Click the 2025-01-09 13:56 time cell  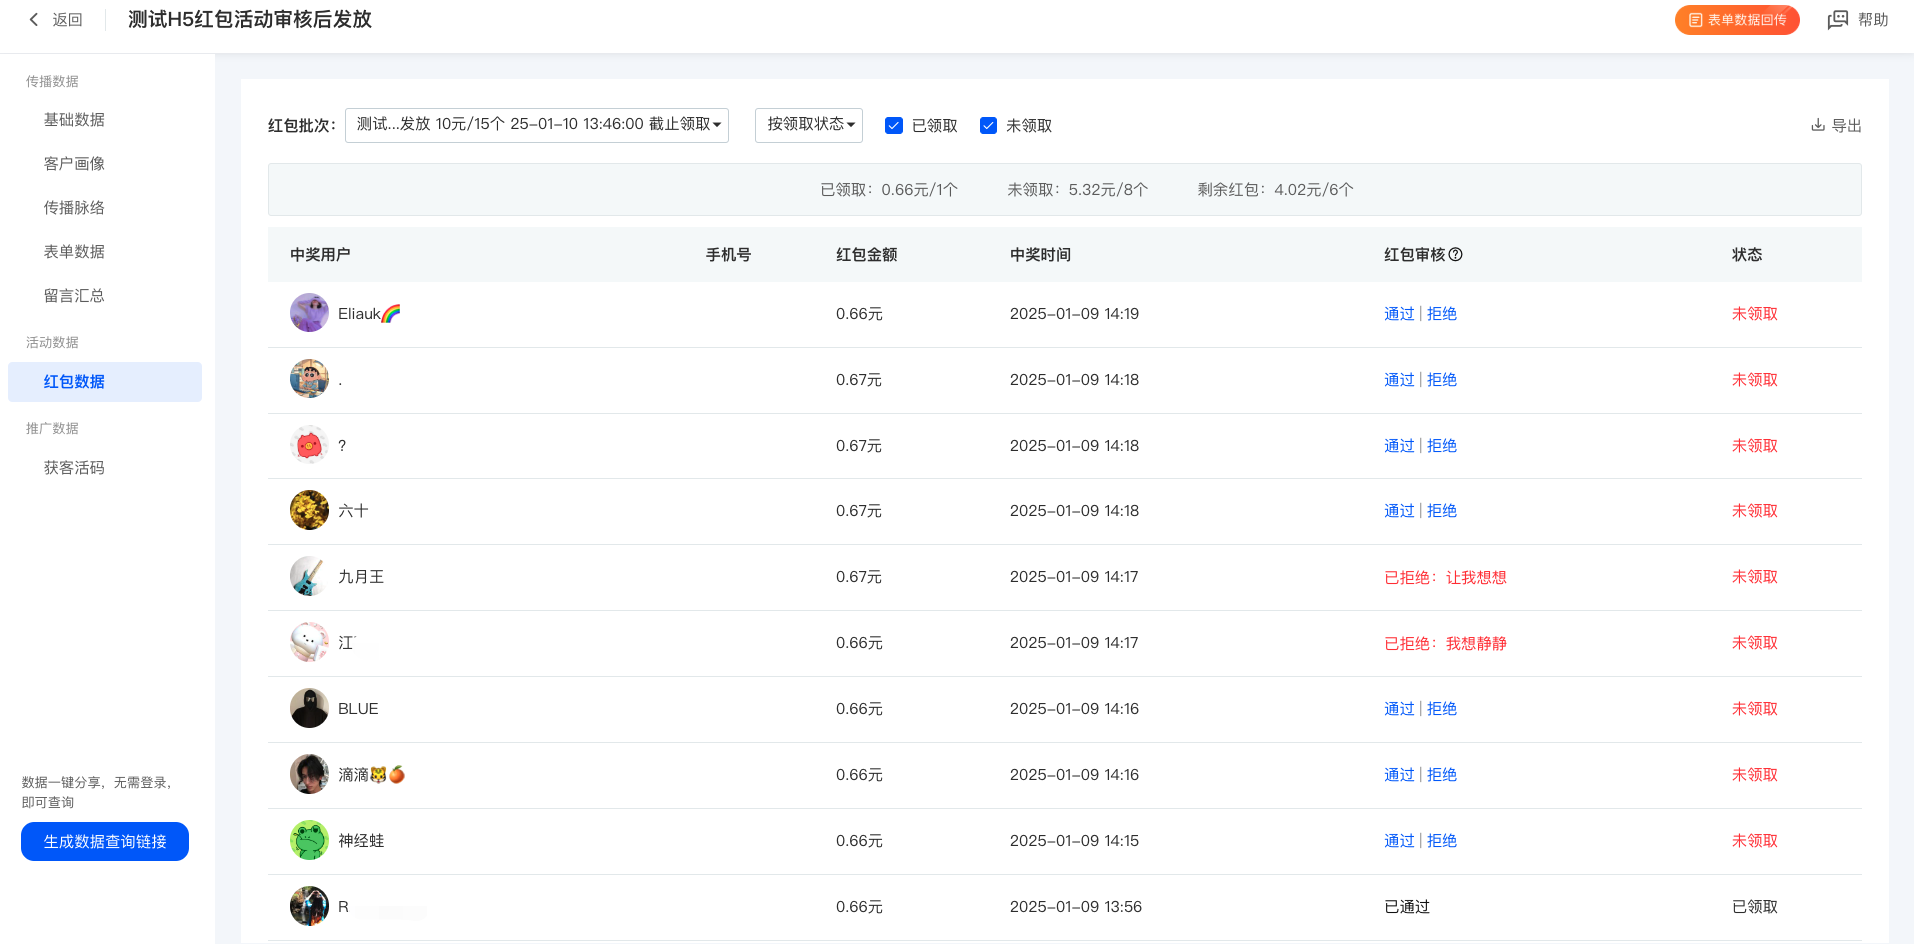pyautogui.click(x=1075, y=906)
